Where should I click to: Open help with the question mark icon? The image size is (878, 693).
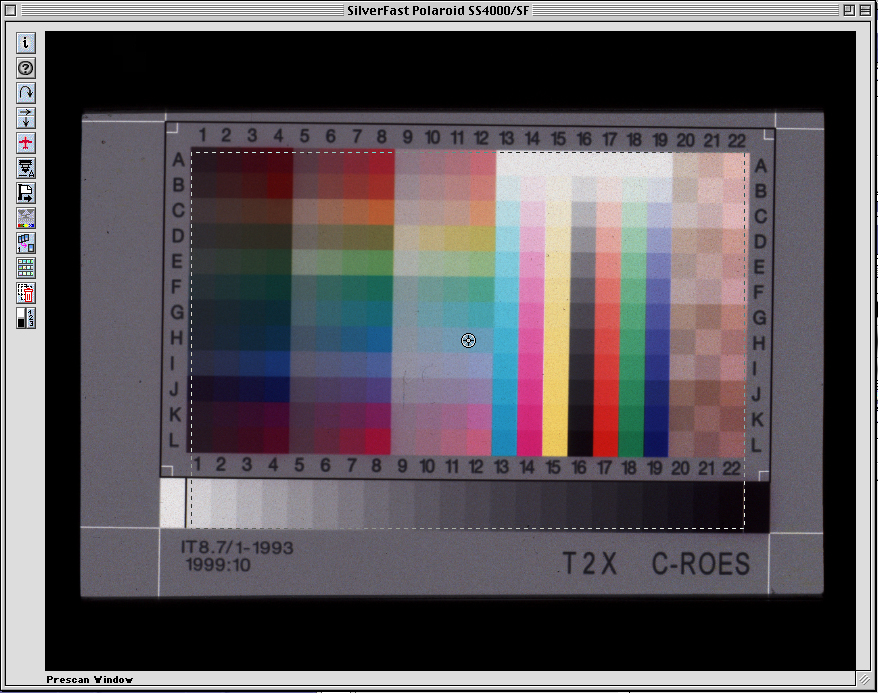coord(26,68)
